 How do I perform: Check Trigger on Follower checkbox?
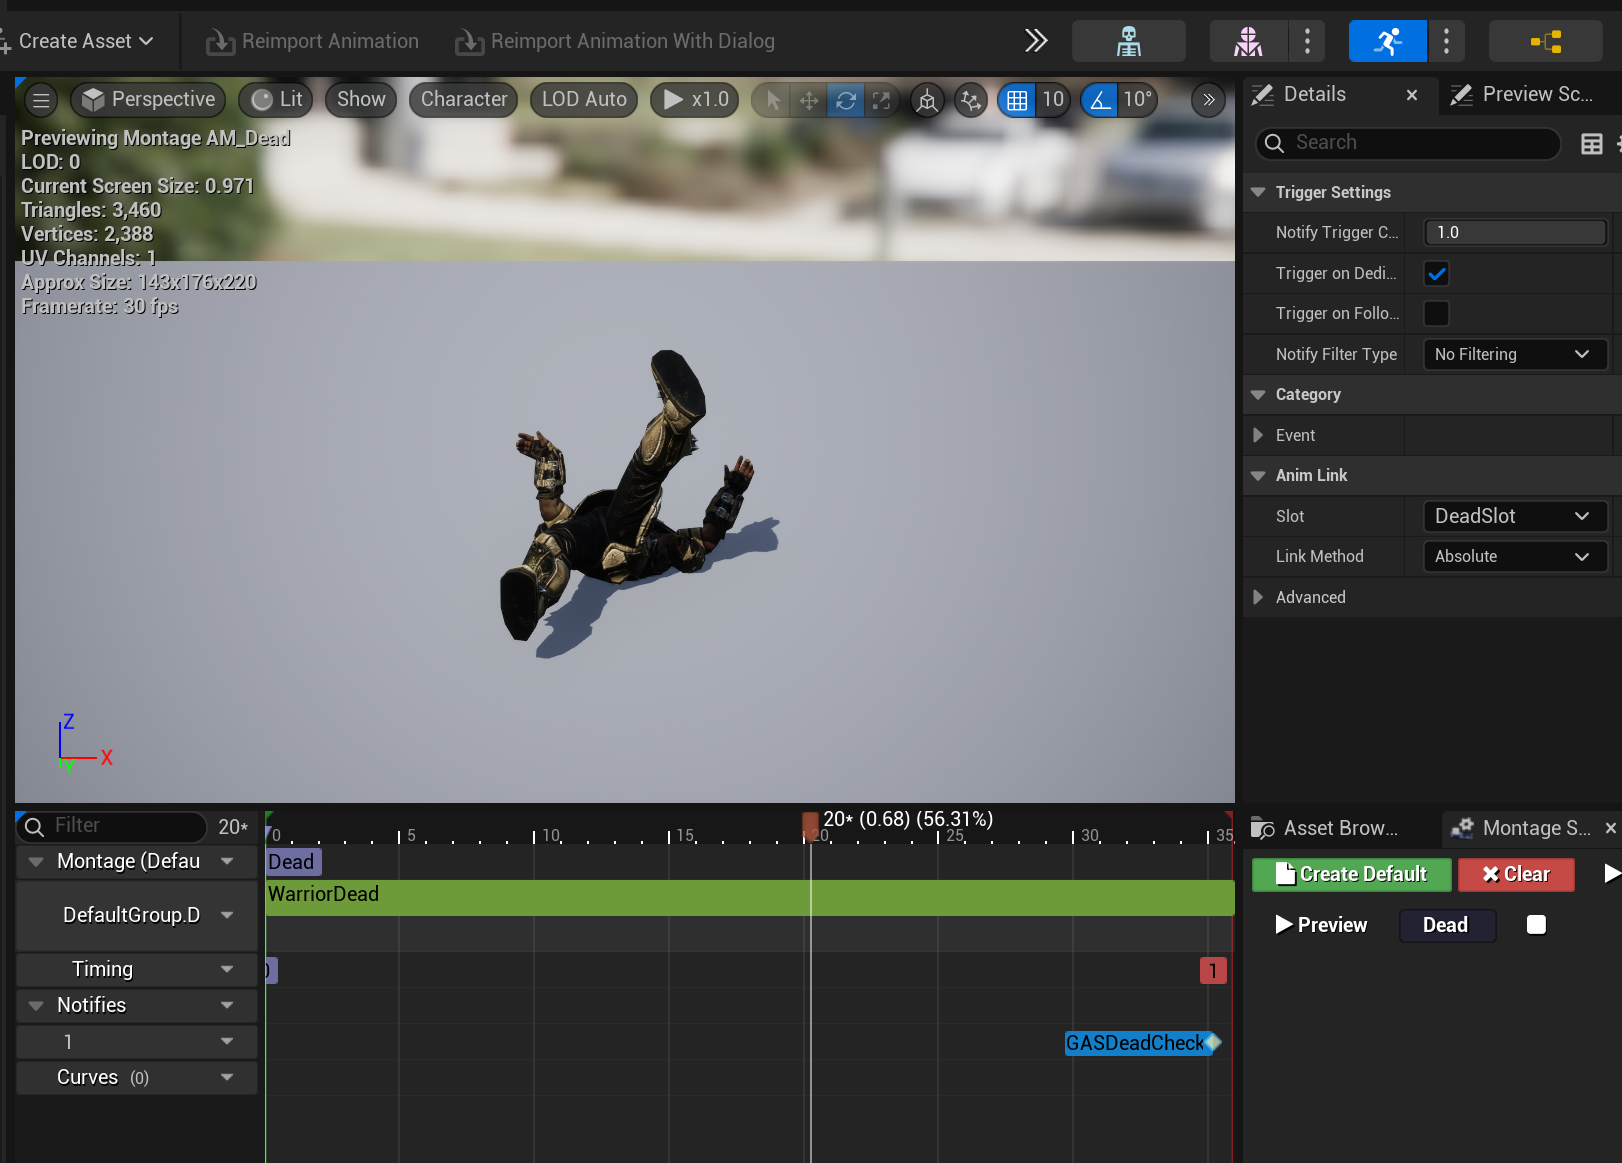click(1437, 313)
